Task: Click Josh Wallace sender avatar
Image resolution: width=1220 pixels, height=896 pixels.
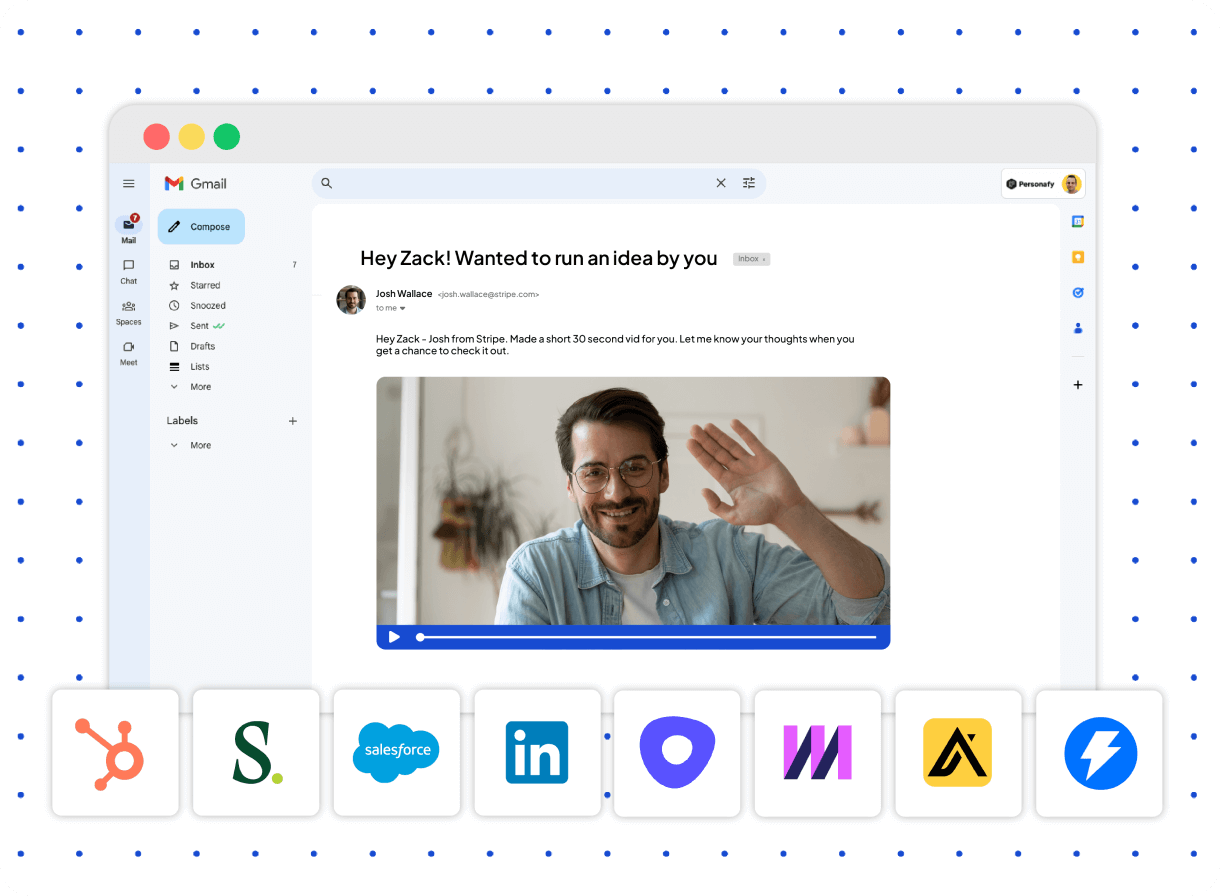Action: pyautogui.click(x=351, y=300)
